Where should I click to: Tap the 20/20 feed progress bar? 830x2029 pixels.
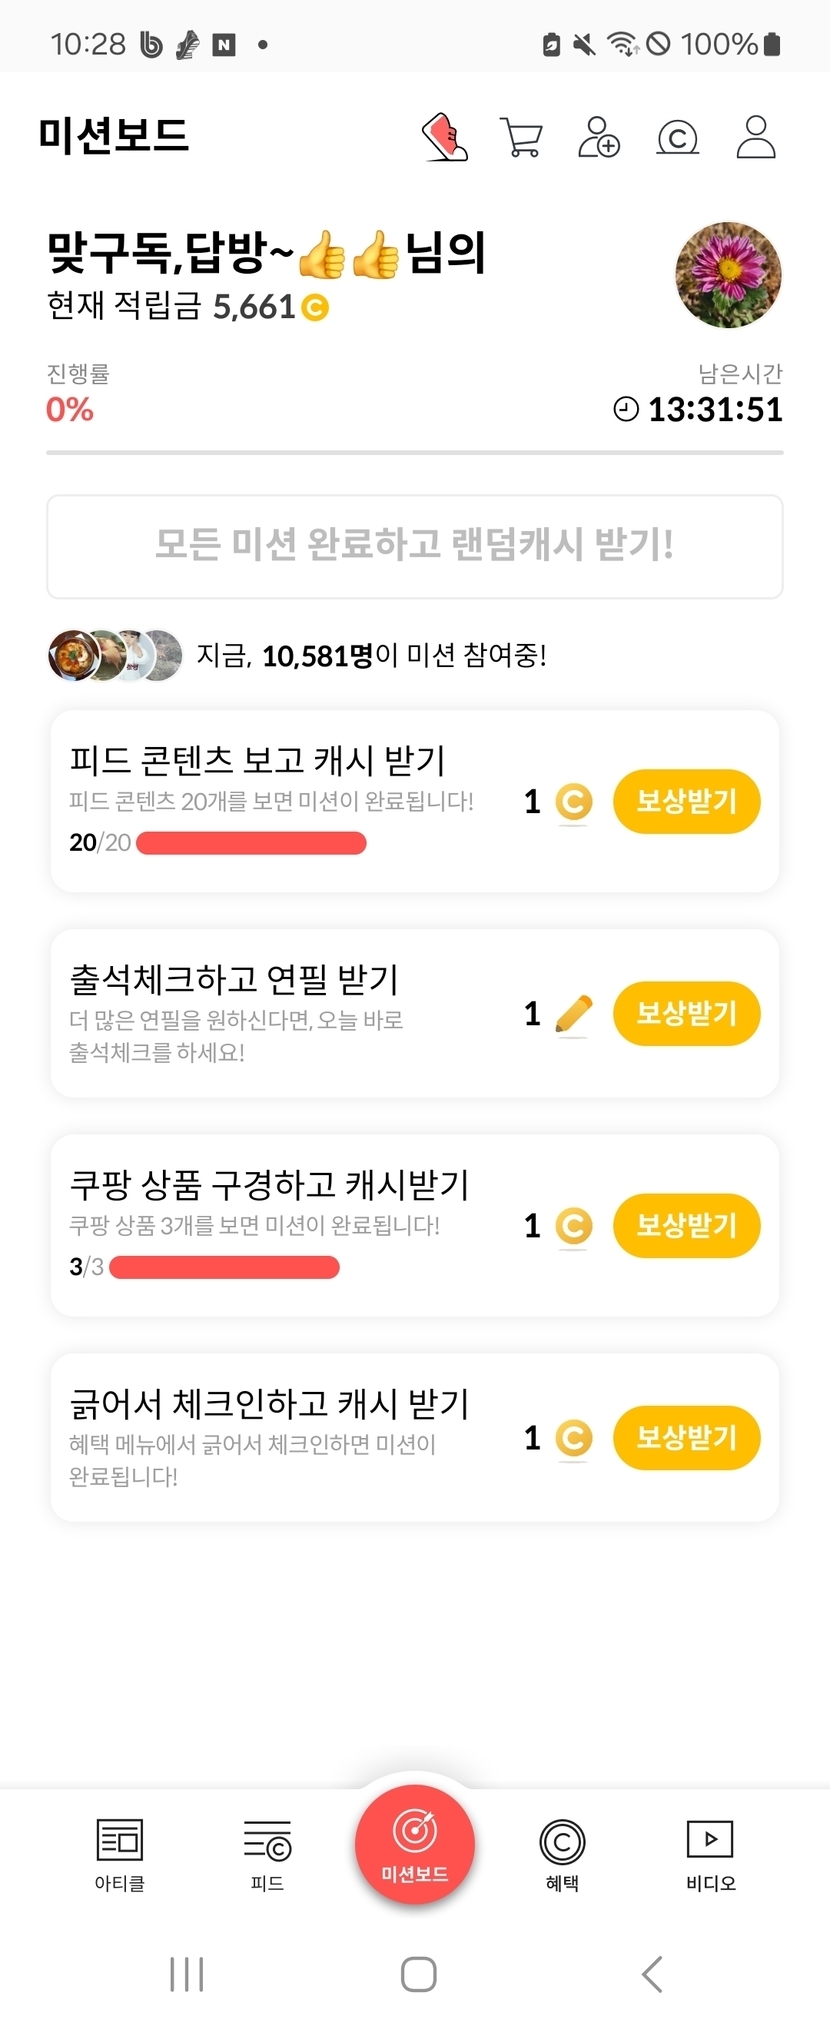[x=251, y=843]
